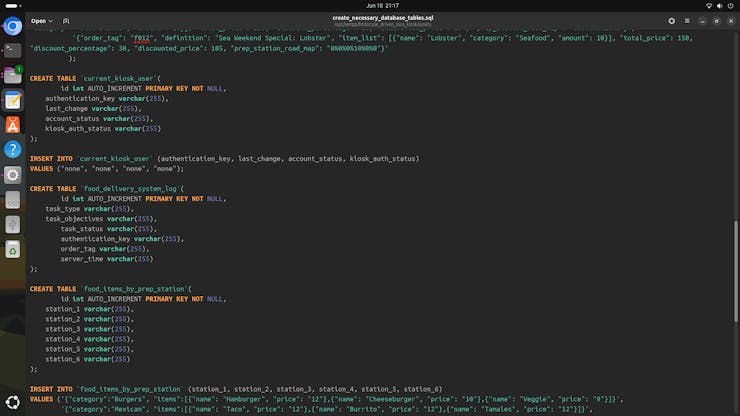
Task: Open the Chromium browser from the dock
Action: point(12,26)
